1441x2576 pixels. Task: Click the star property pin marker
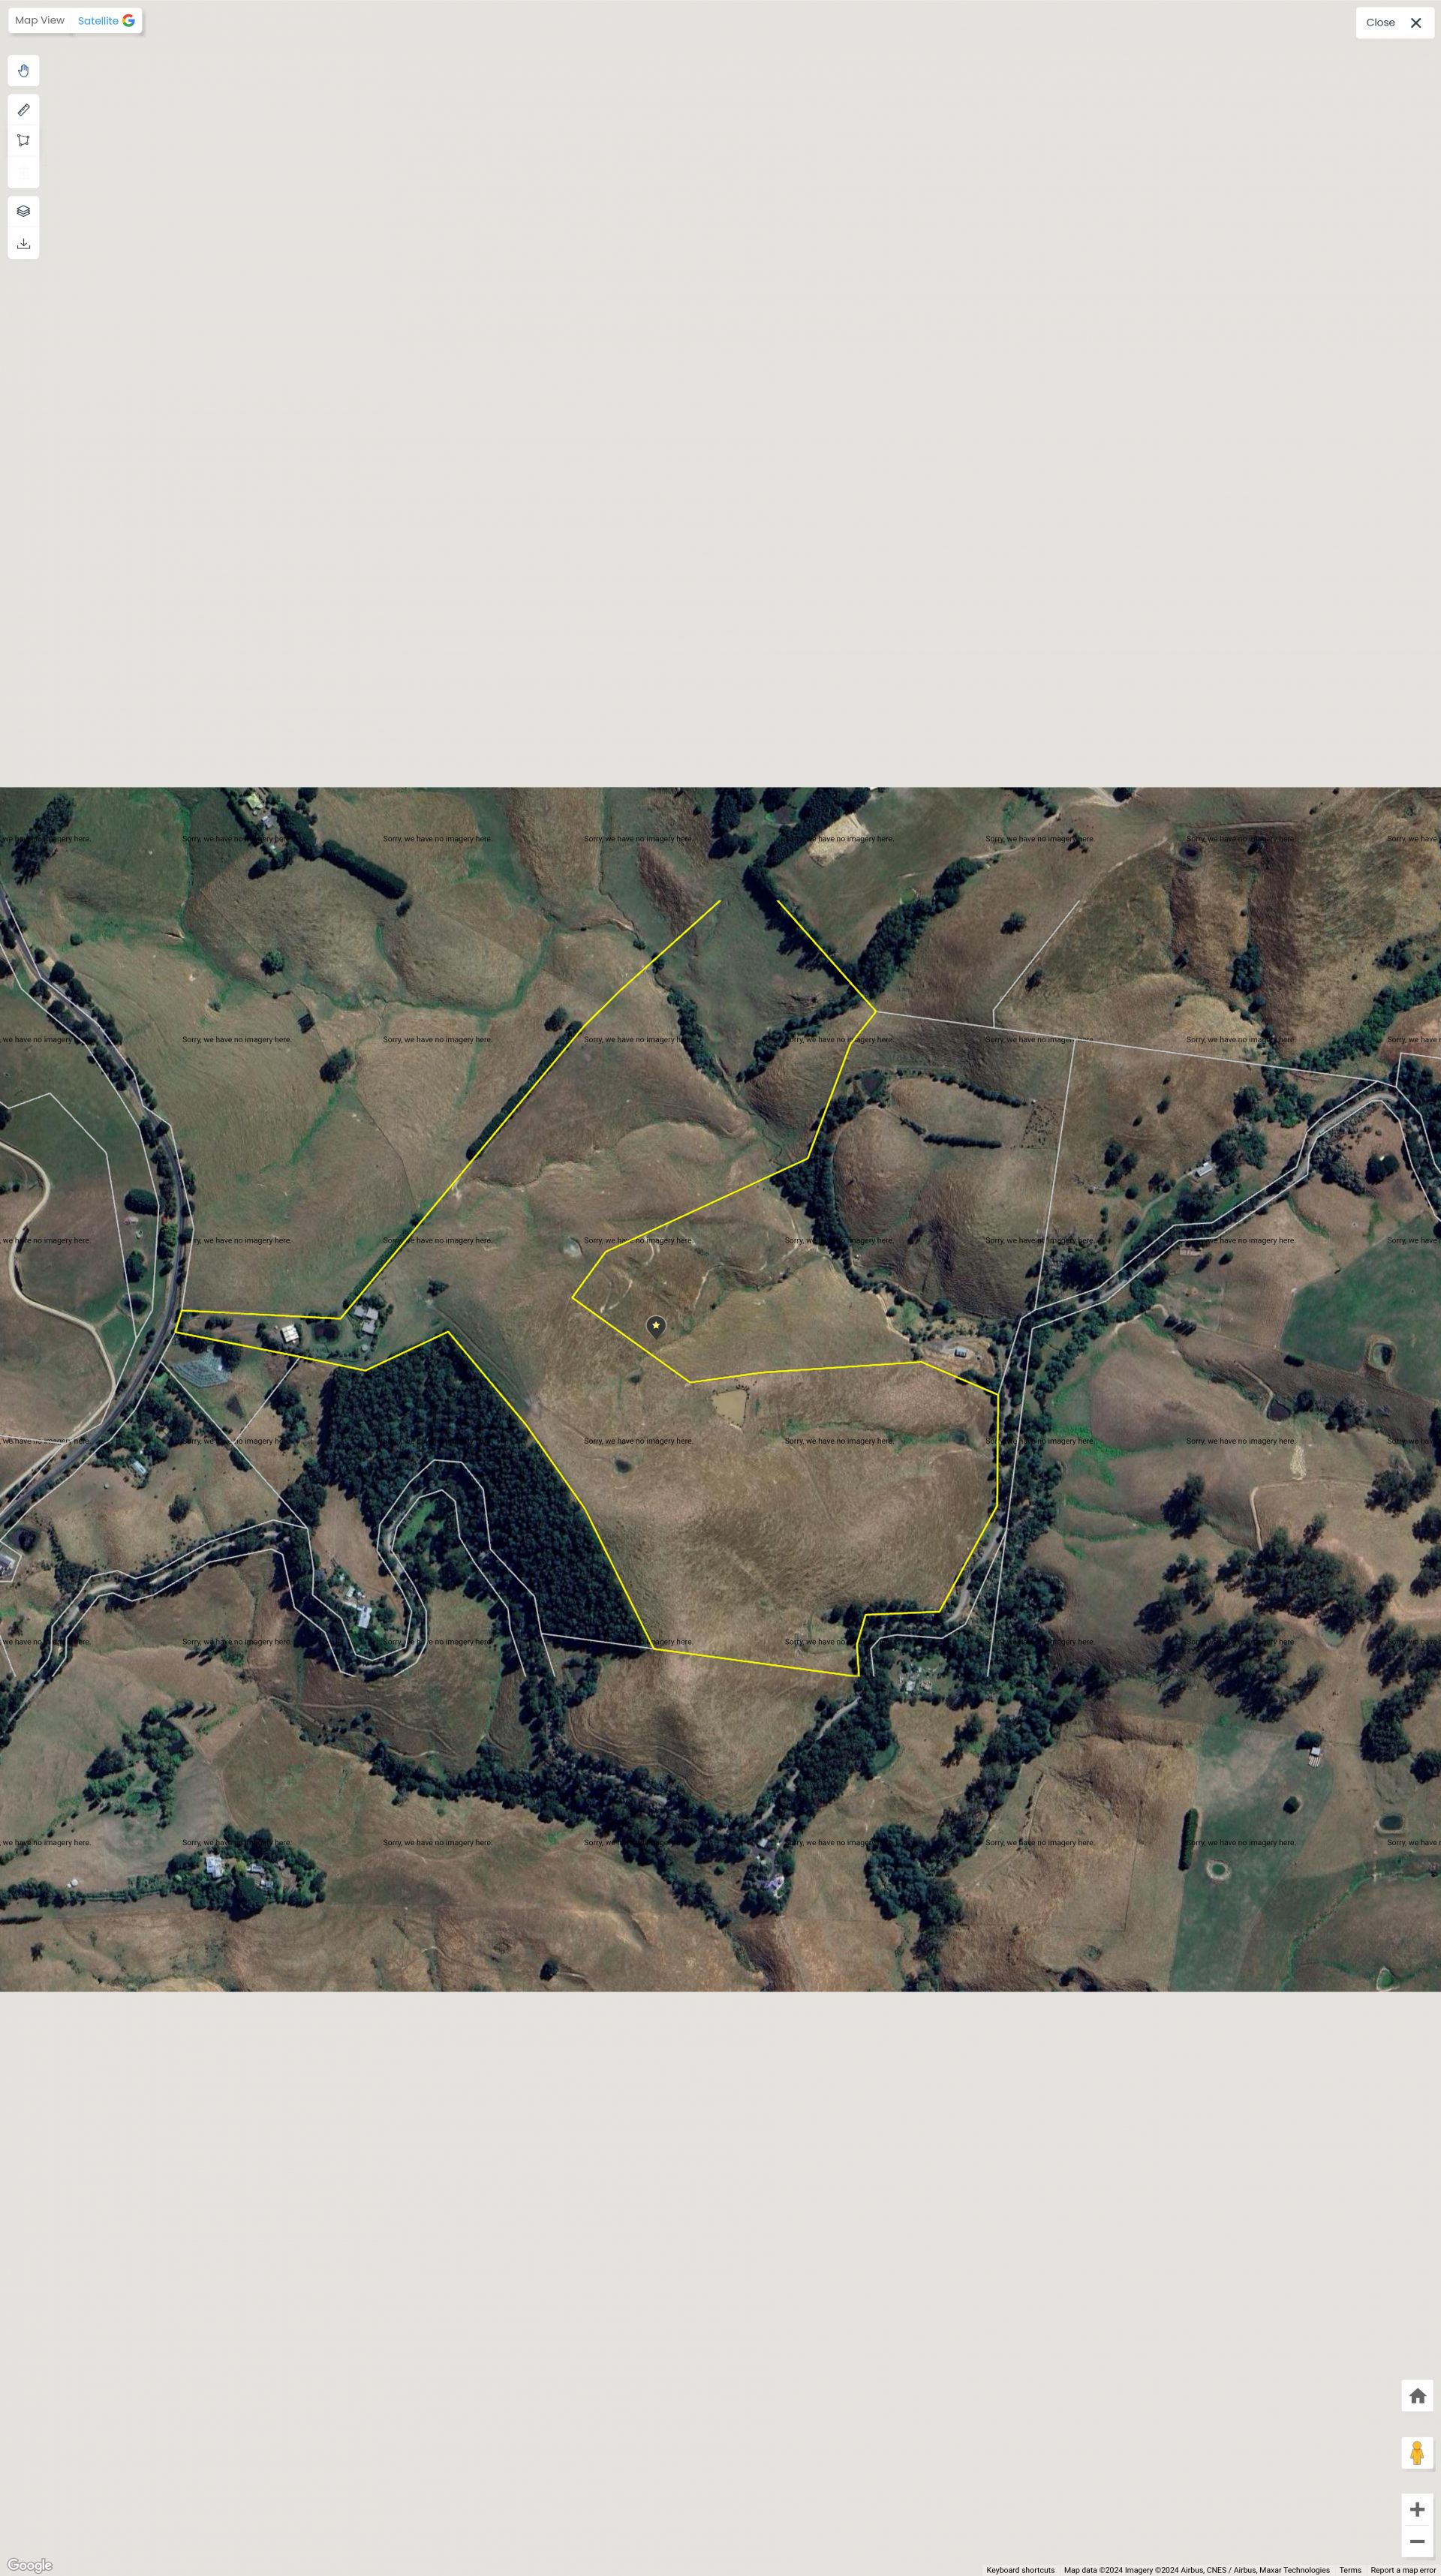[656, 1327]
